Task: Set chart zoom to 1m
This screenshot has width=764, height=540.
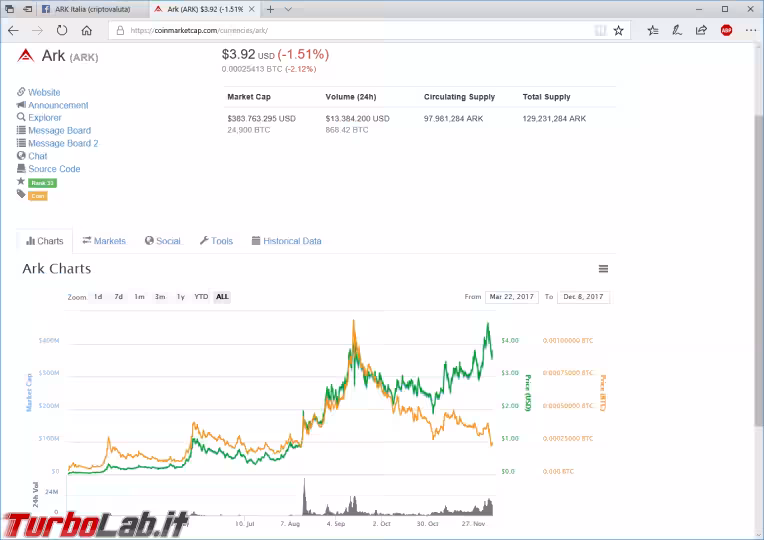Action: click(x=139, y=297)
